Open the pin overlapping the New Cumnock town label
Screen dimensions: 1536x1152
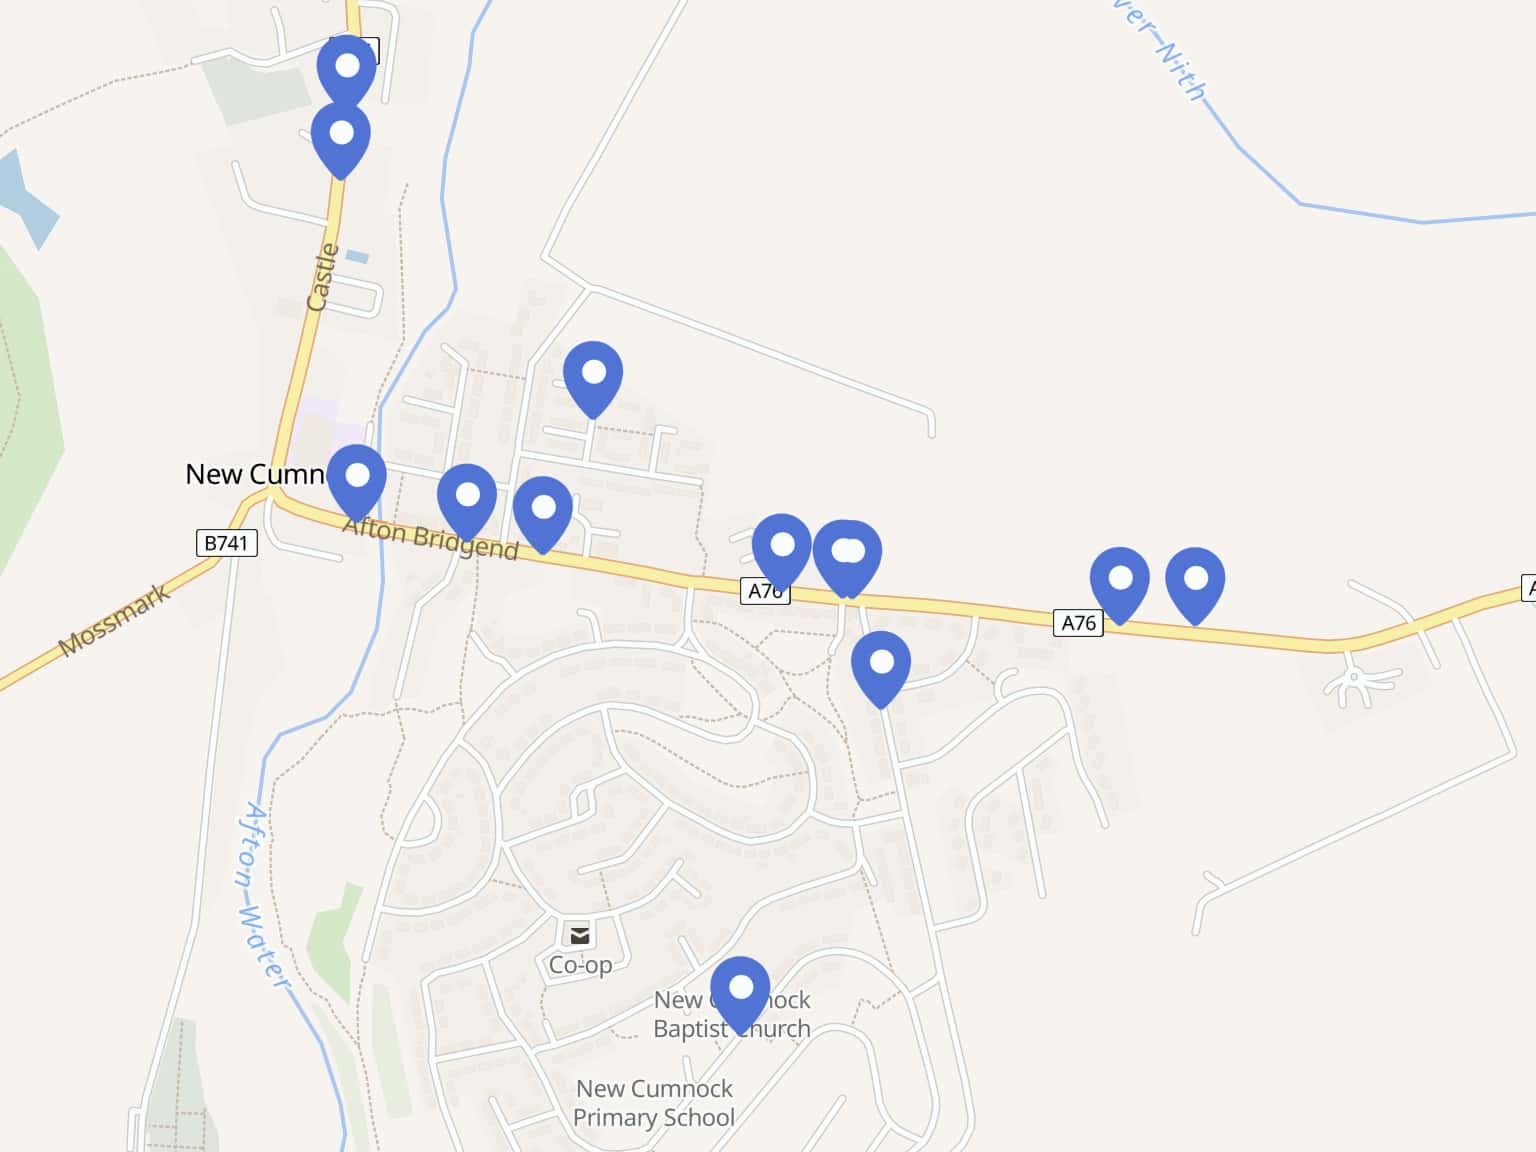pos(357,479)
